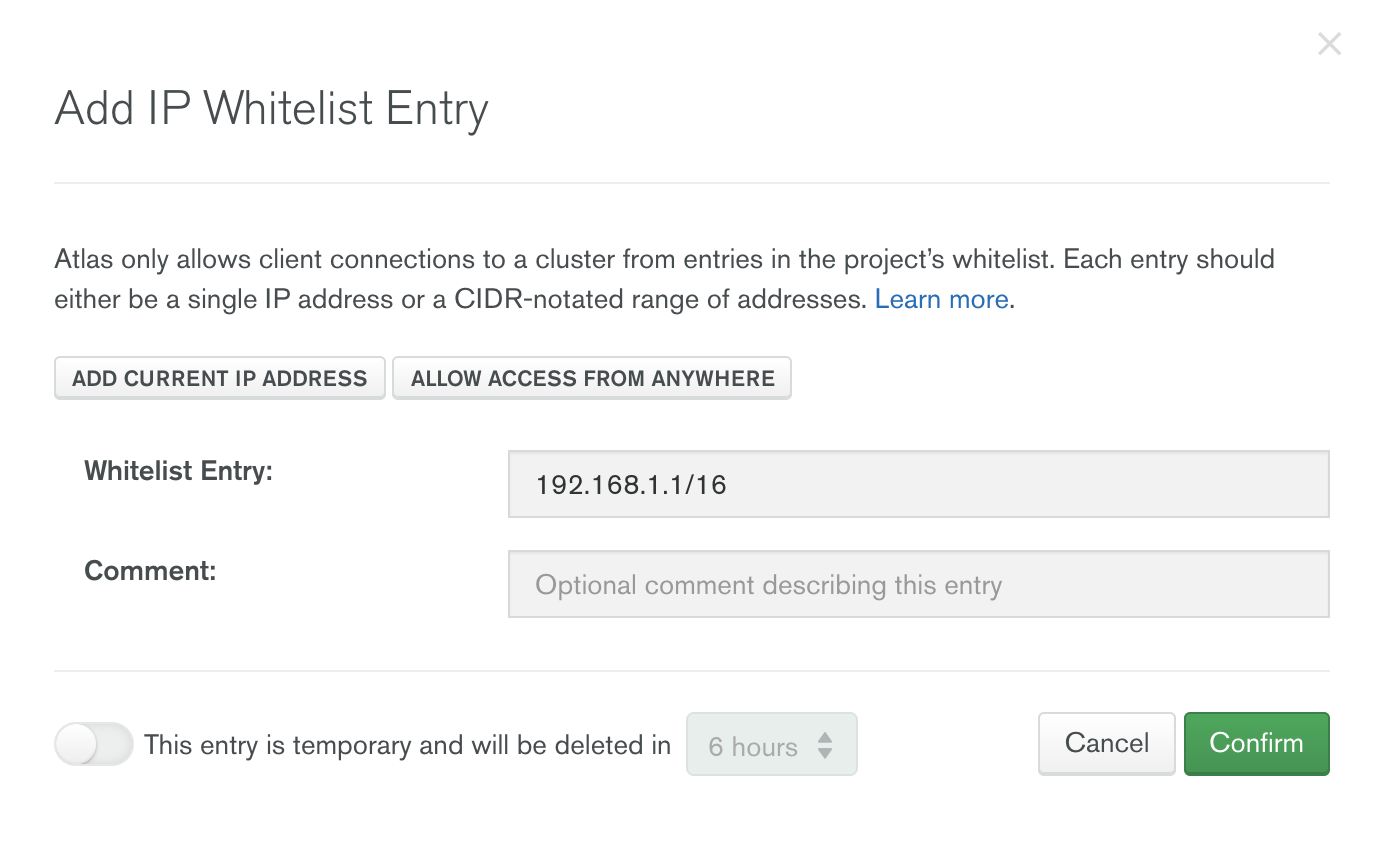Viewport: 1386px width, 844px height.
Task: Open the Learn more documentation link
Action: pyautogui.click(x=940, y=298)
